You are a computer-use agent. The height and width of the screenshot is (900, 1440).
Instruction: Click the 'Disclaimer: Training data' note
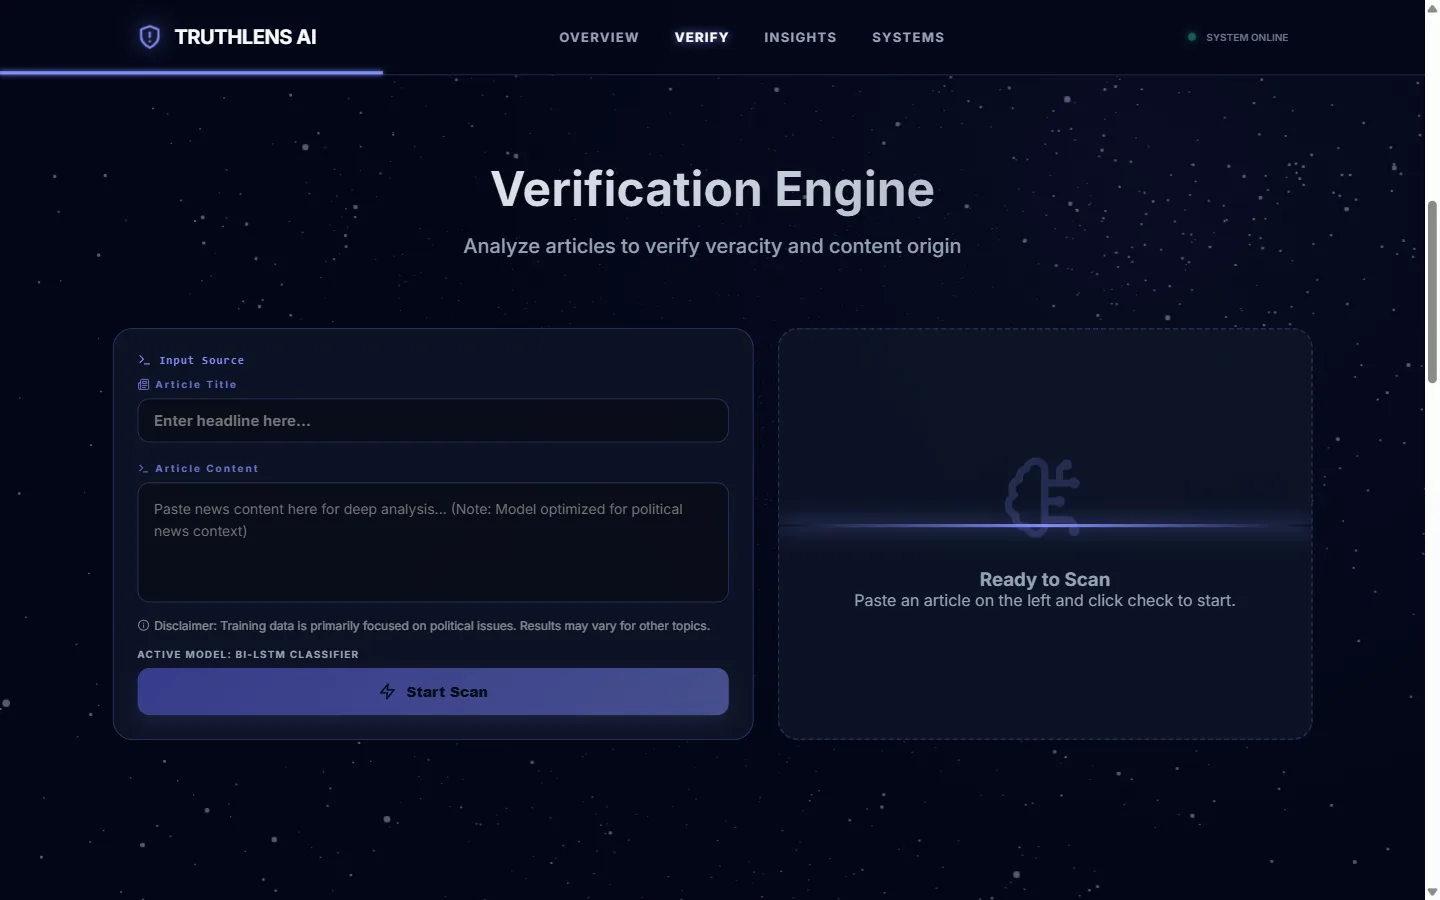coord(432,626)
